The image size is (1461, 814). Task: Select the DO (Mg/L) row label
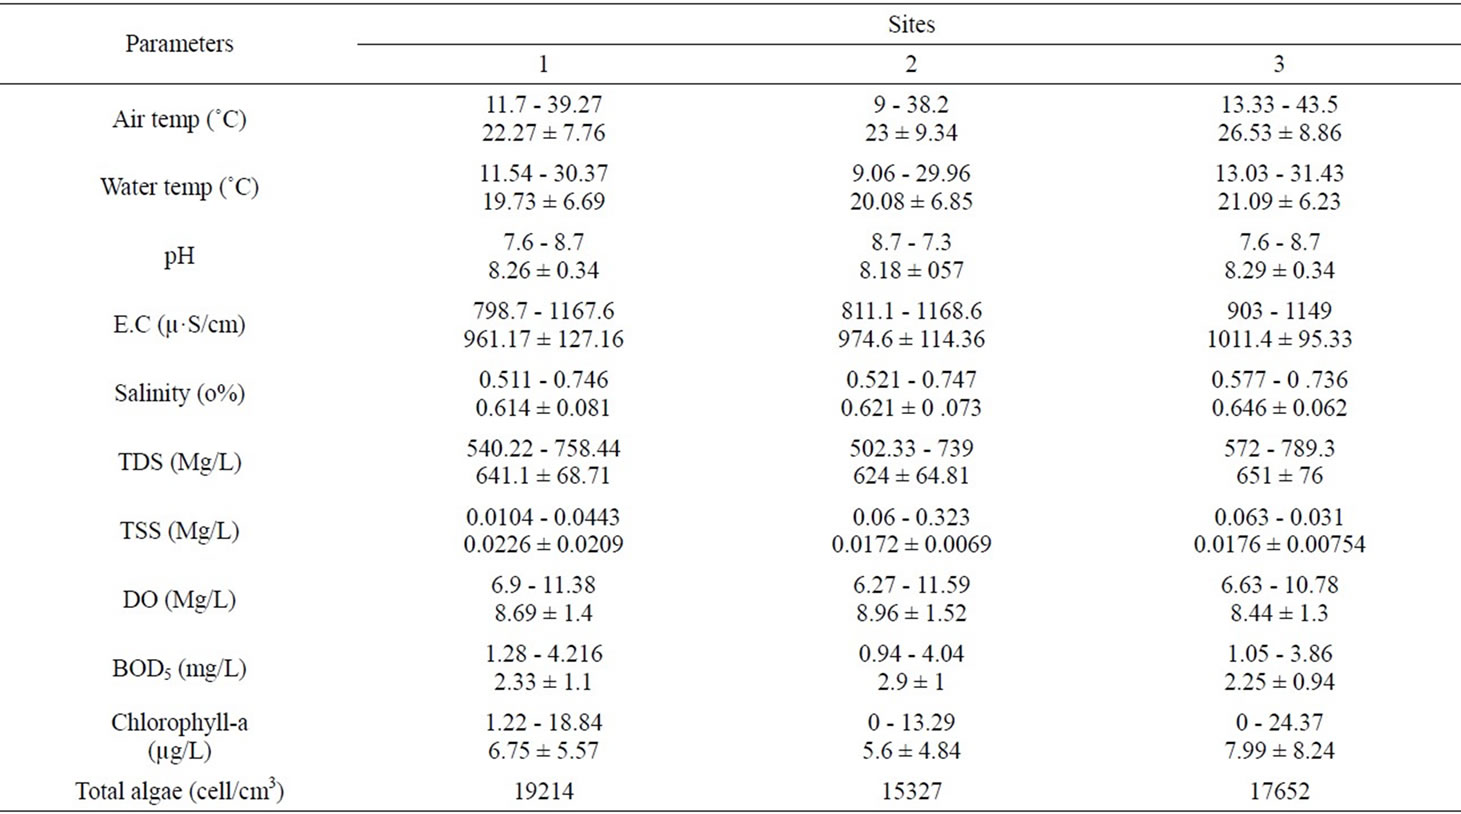(179, 600)
